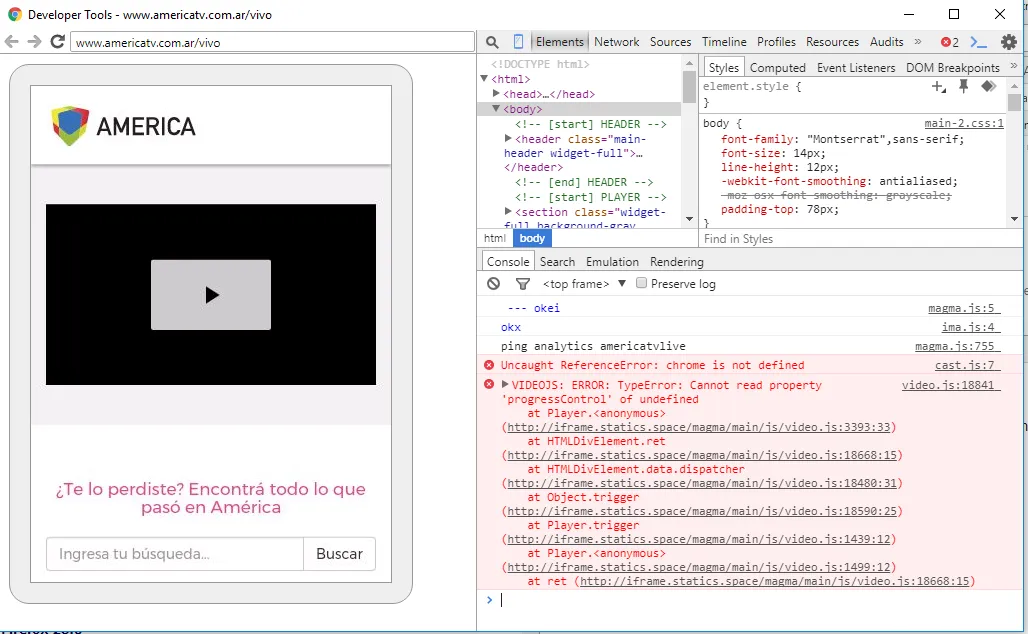Click the red error count indicator
Viewport: 1028px width, 634px height.
950,42
